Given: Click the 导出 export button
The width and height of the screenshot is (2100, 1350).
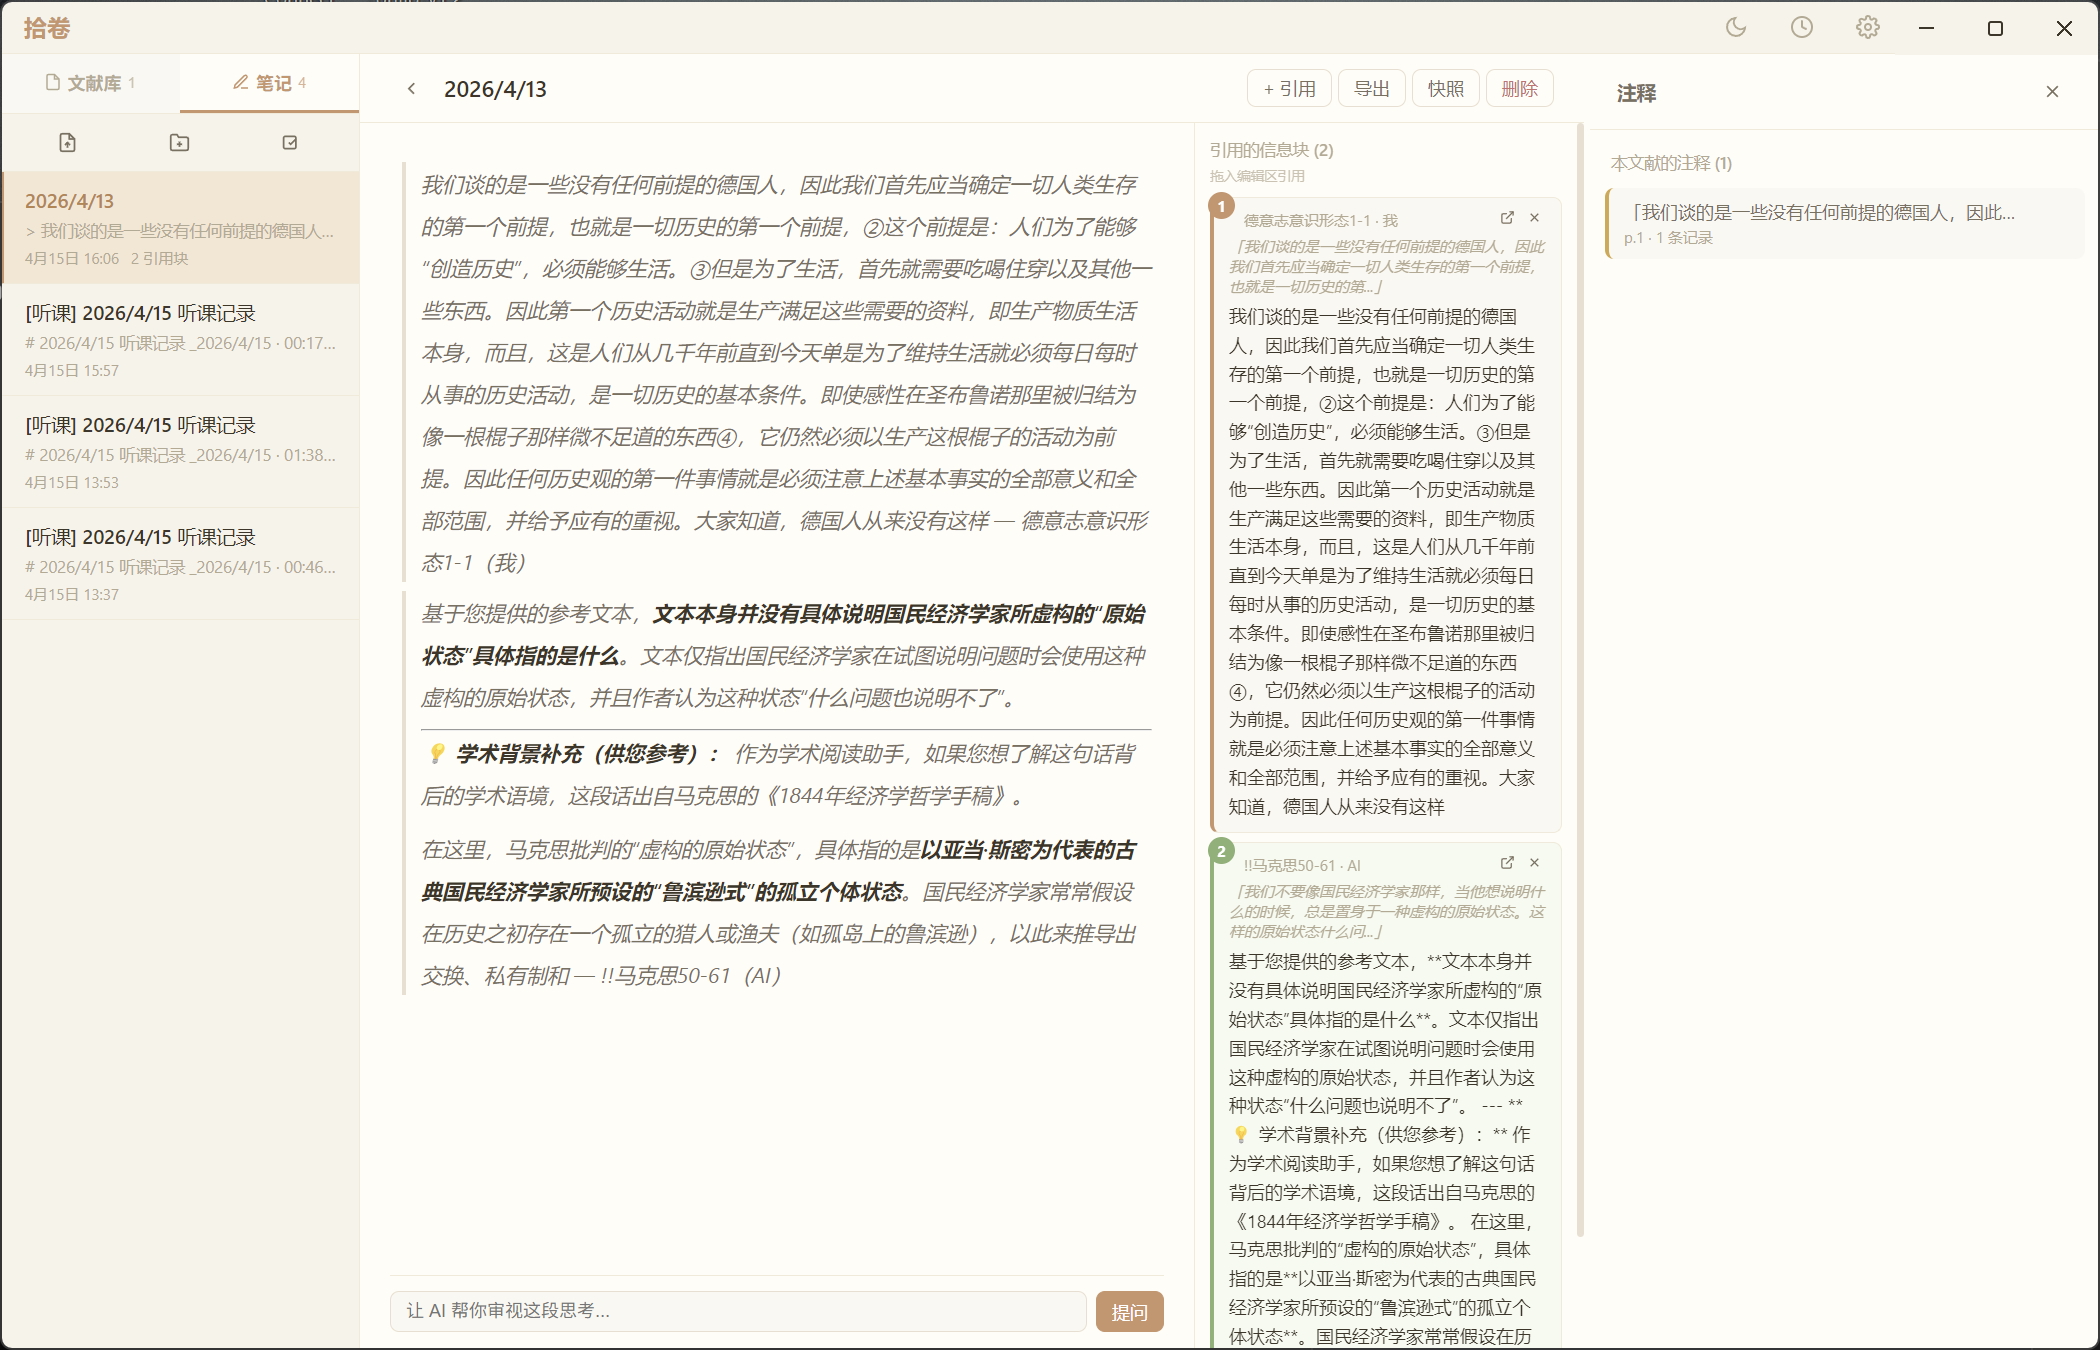Looking at the screenshot, I should tap(1372, 89).
